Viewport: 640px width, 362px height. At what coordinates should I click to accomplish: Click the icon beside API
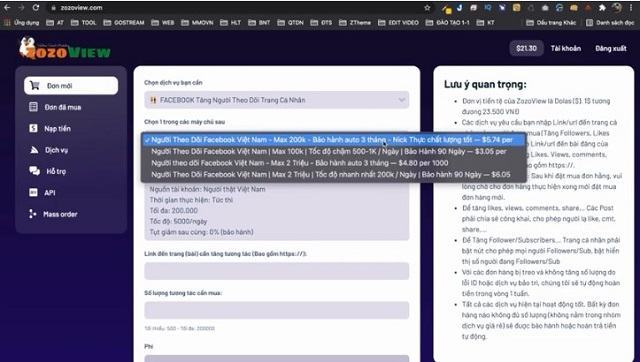coord(33,192)
